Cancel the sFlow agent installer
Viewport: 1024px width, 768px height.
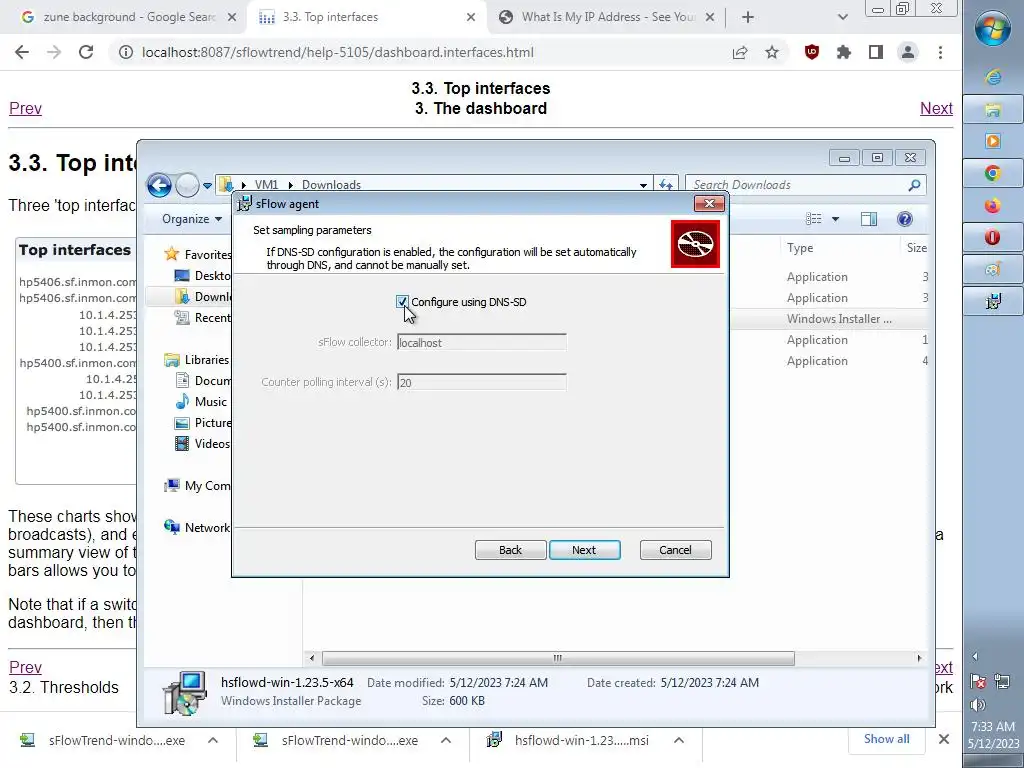(675, 550)
